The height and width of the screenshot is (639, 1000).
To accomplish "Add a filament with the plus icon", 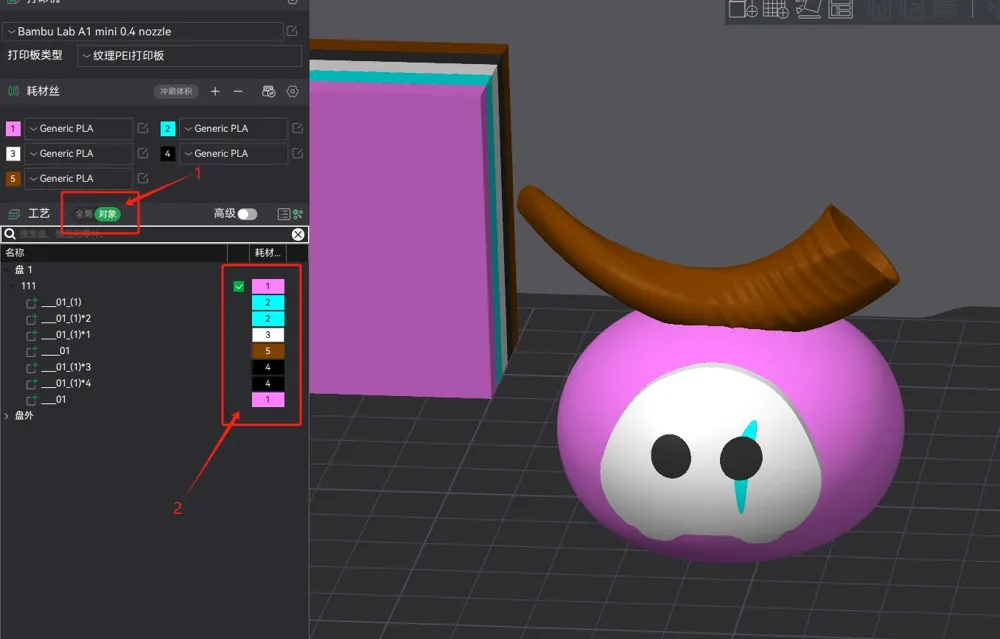I will [x=215, y=91].
